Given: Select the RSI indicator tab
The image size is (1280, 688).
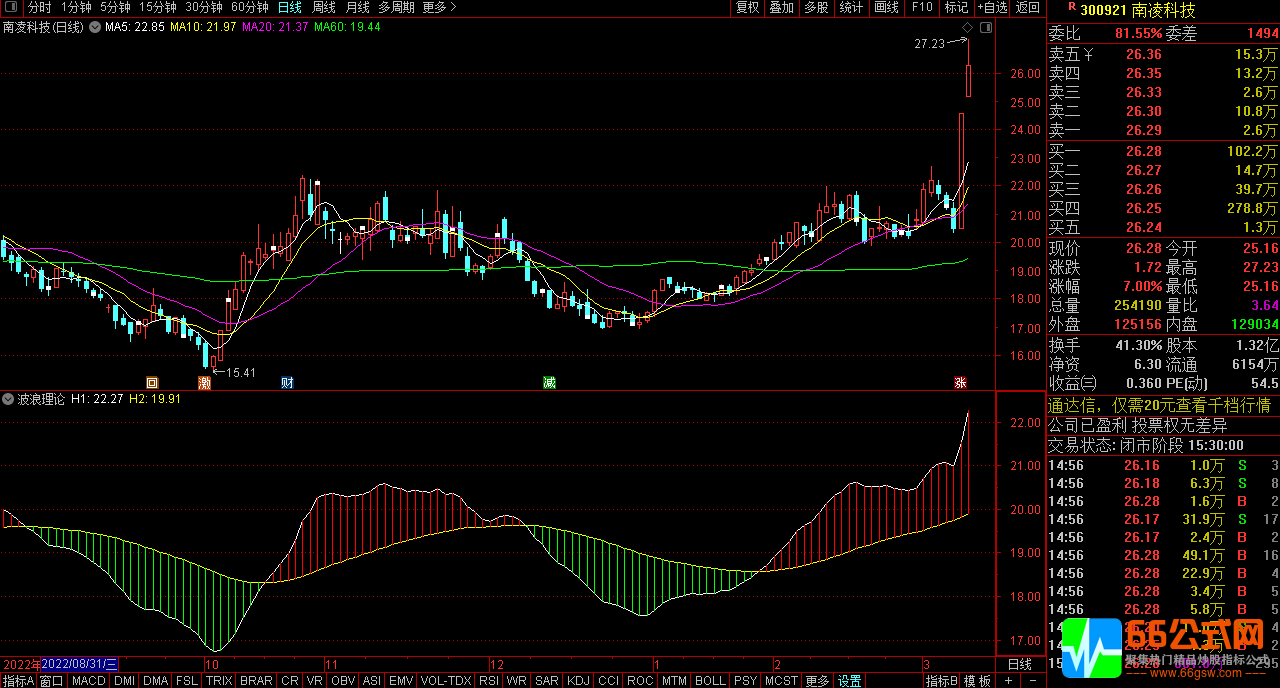Looking at the screenshot, I should pos(489,681).
